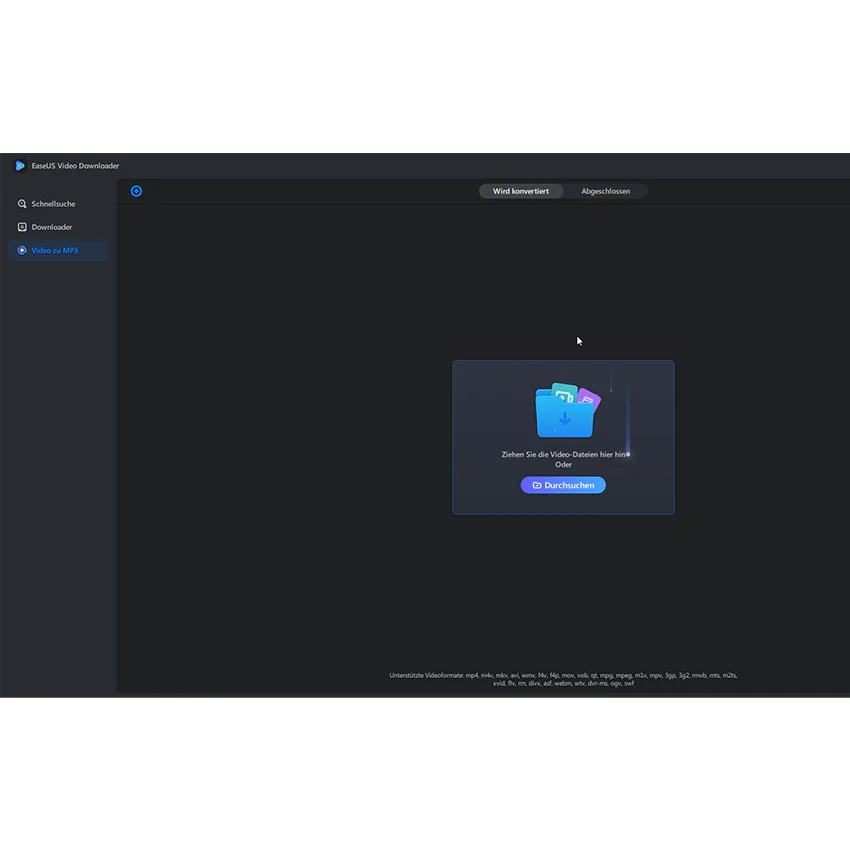This screenshot has width=850, height=850.
Task: Click the EaseUS Video Downloader title text
Action: (75, 166)
